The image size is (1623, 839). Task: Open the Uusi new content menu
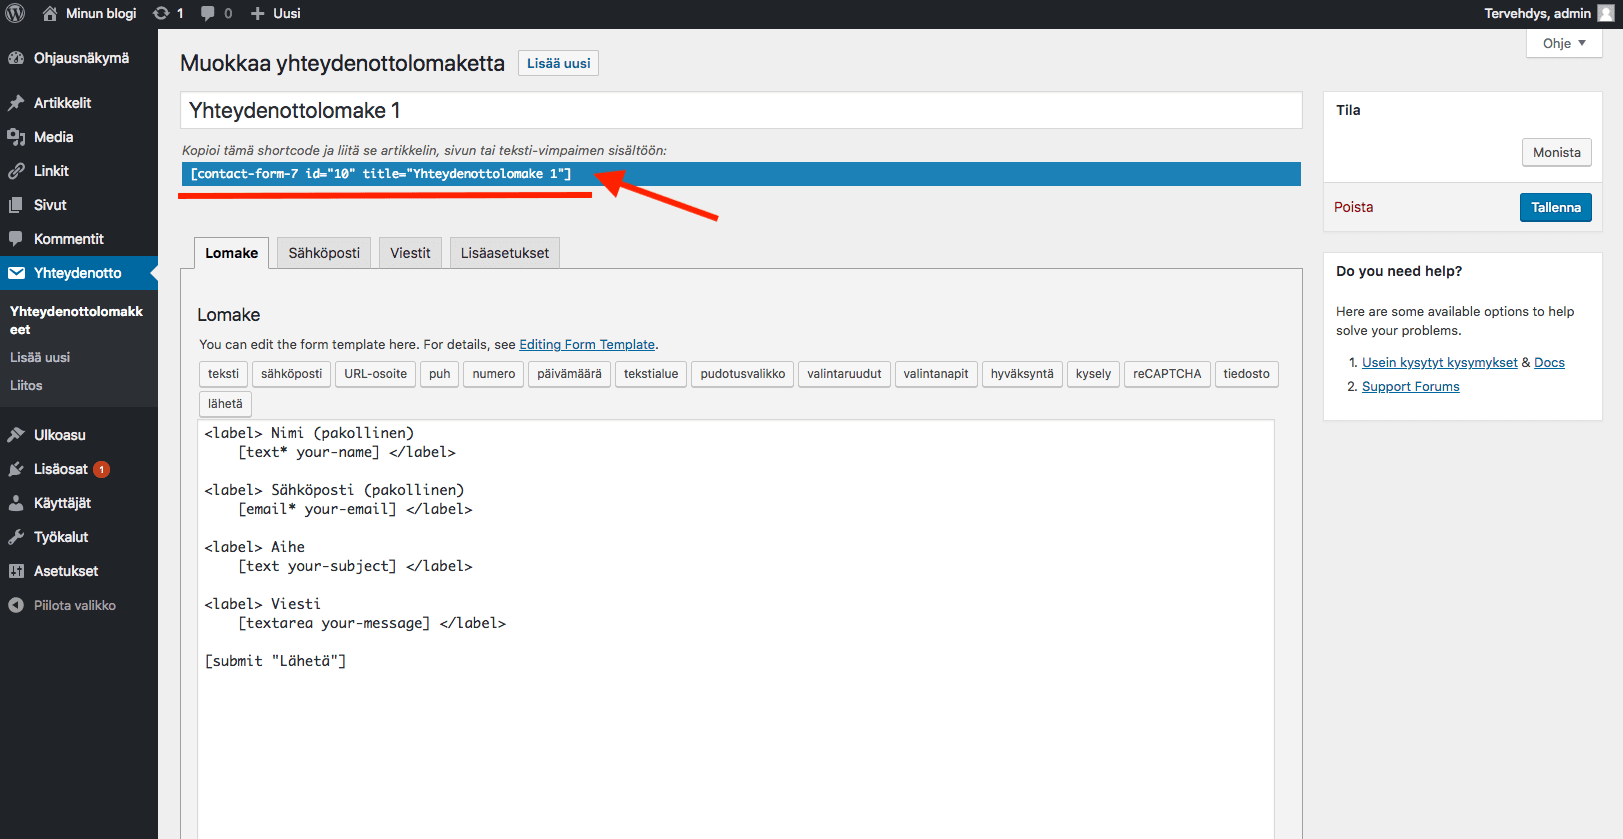(x=276, y=13)
